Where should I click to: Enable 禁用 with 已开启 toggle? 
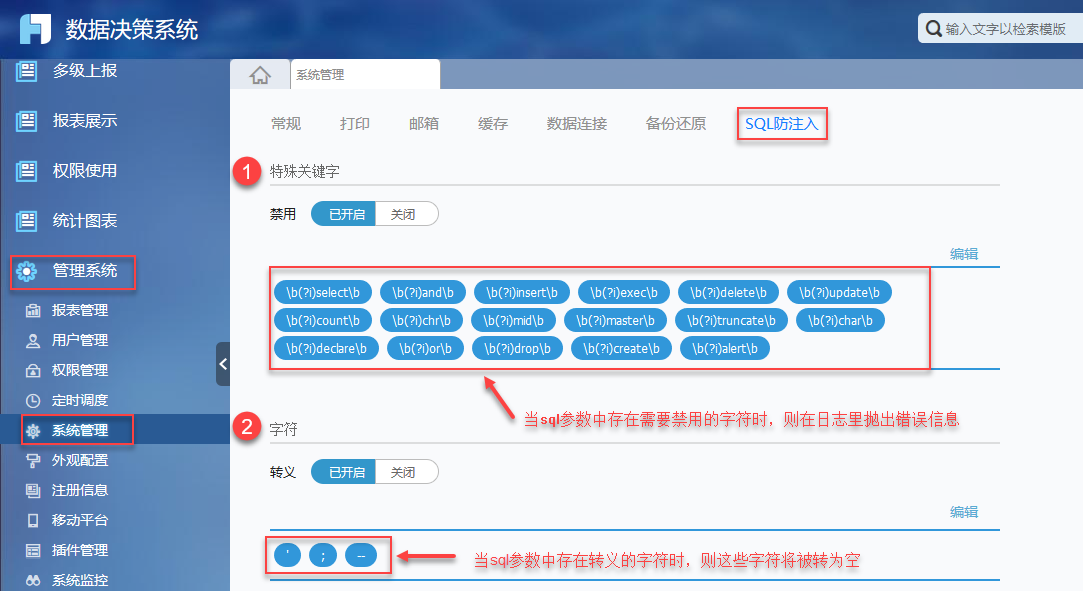coord(344,214)
